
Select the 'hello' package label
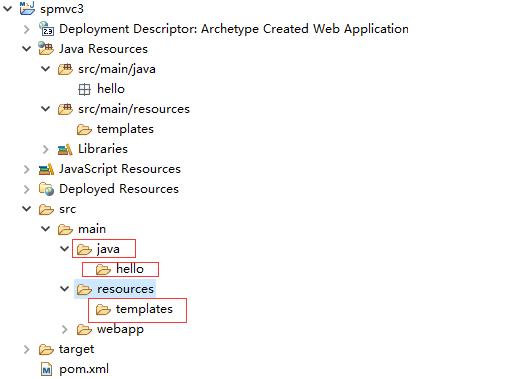tap(111, 89)
